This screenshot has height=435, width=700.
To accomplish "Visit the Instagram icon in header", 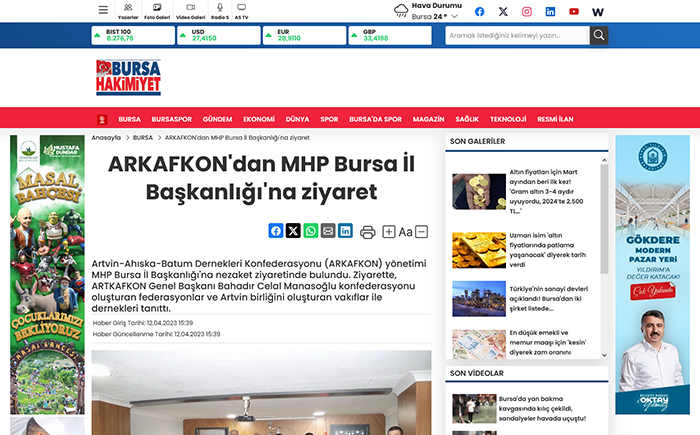I will (527, 12).
